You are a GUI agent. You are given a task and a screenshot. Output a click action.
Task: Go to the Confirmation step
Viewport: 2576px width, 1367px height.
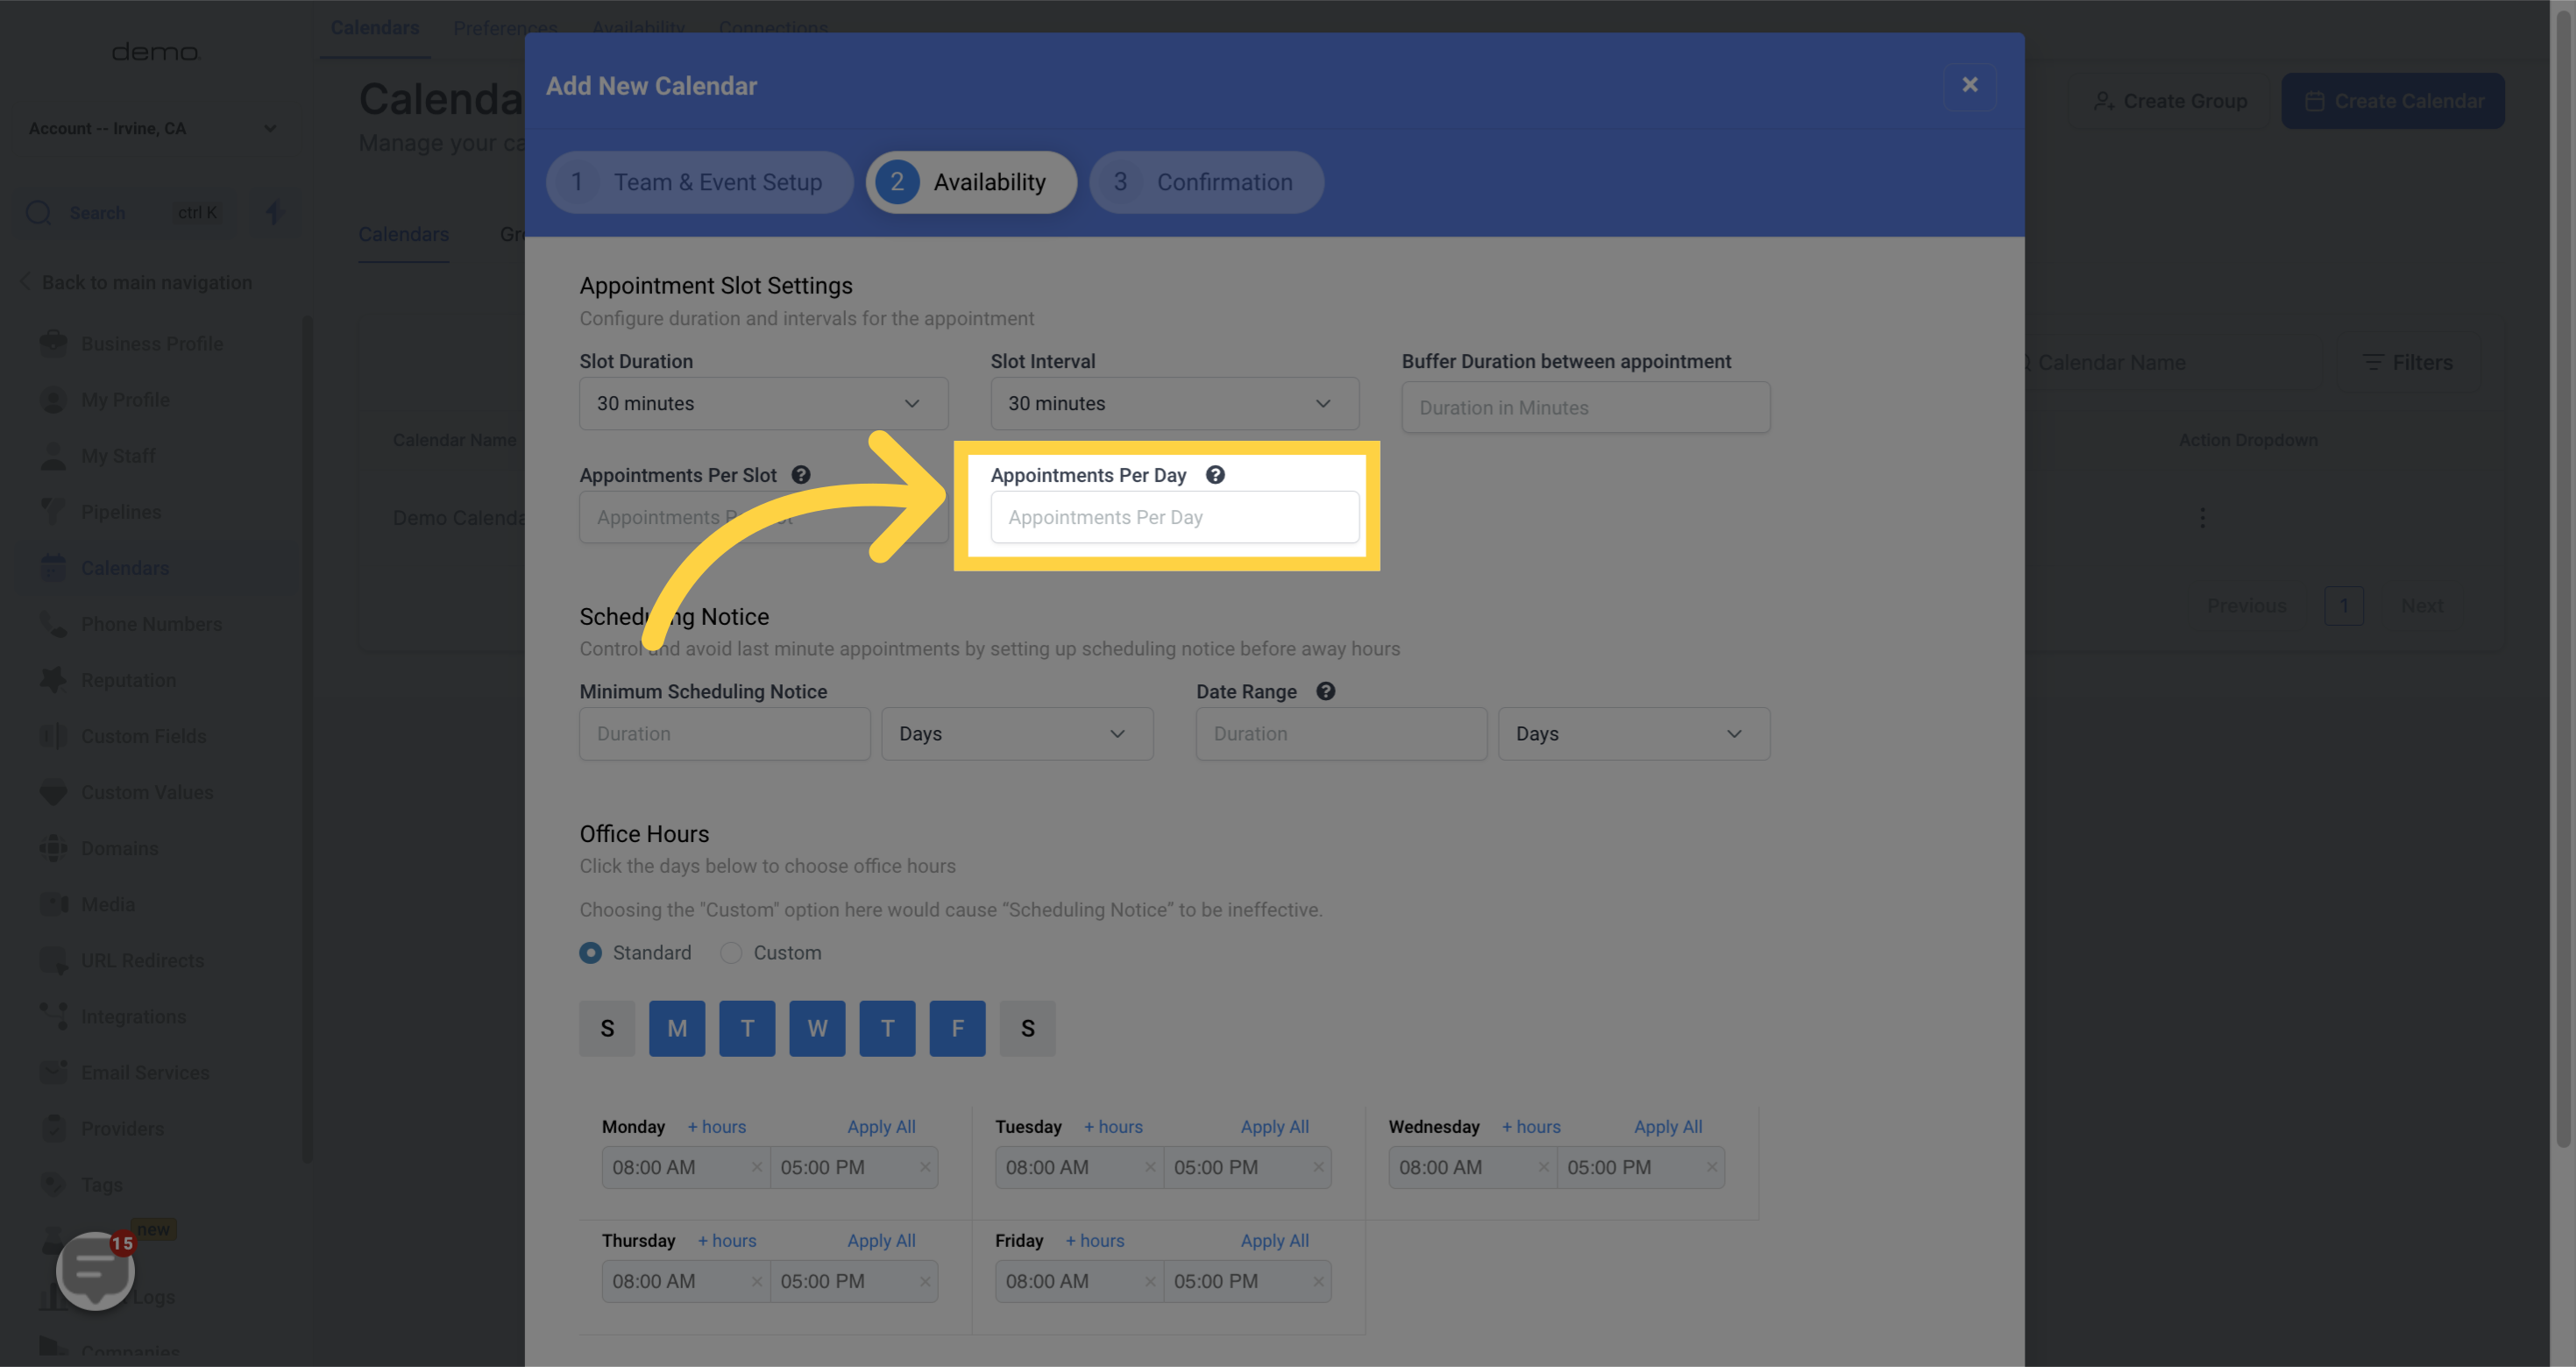[x=1206, y=182]
